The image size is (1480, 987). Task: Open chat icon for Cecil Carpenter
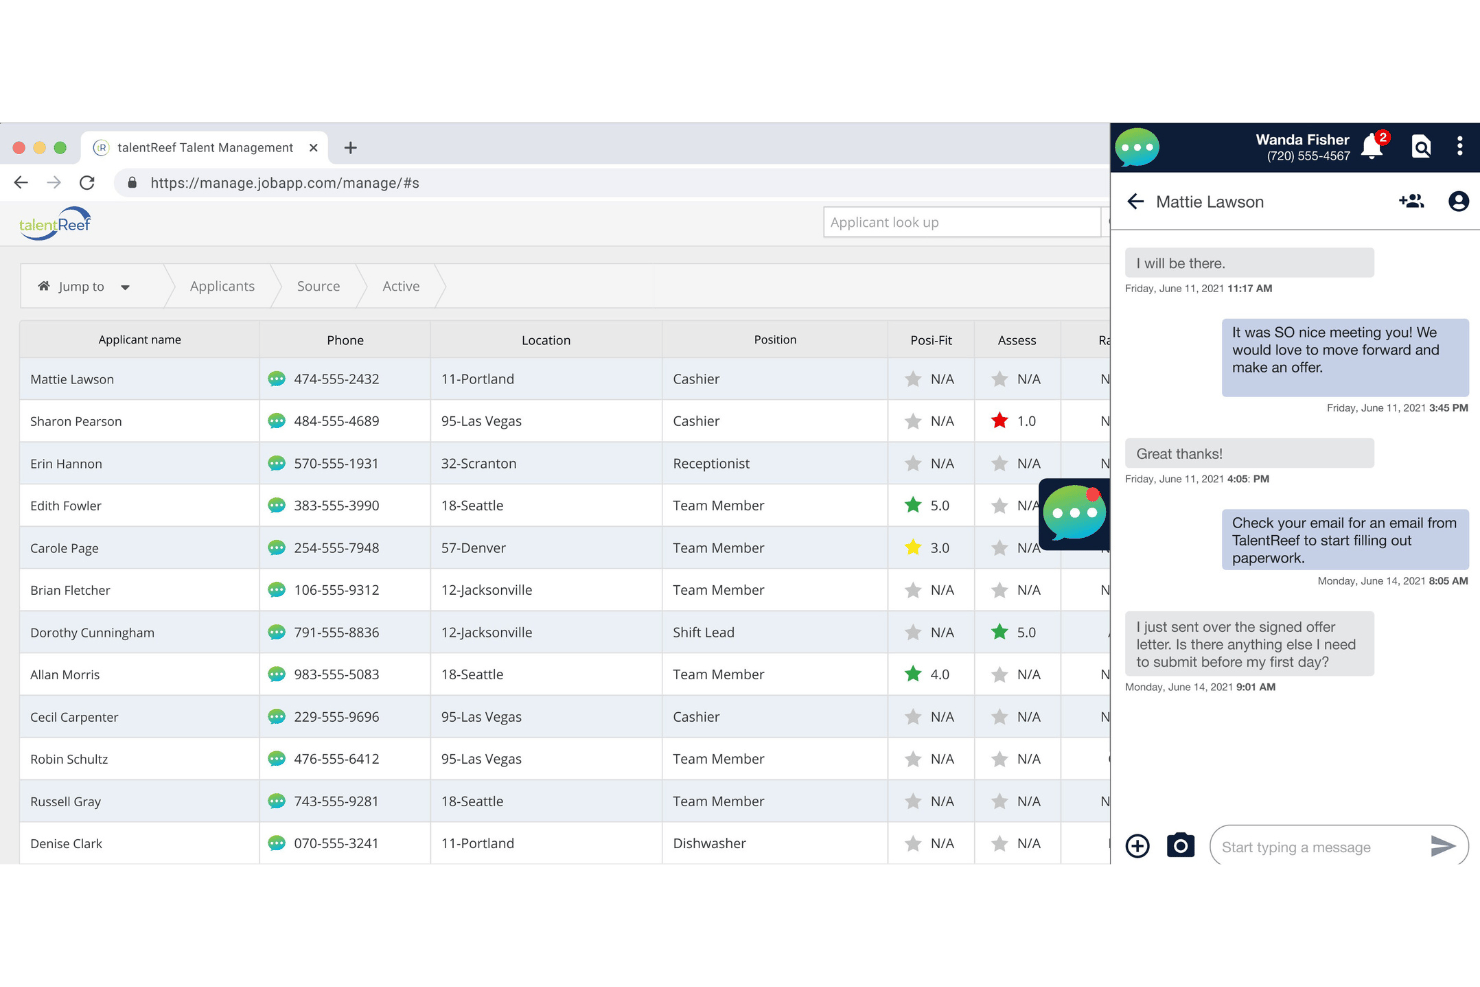[277, 717]
